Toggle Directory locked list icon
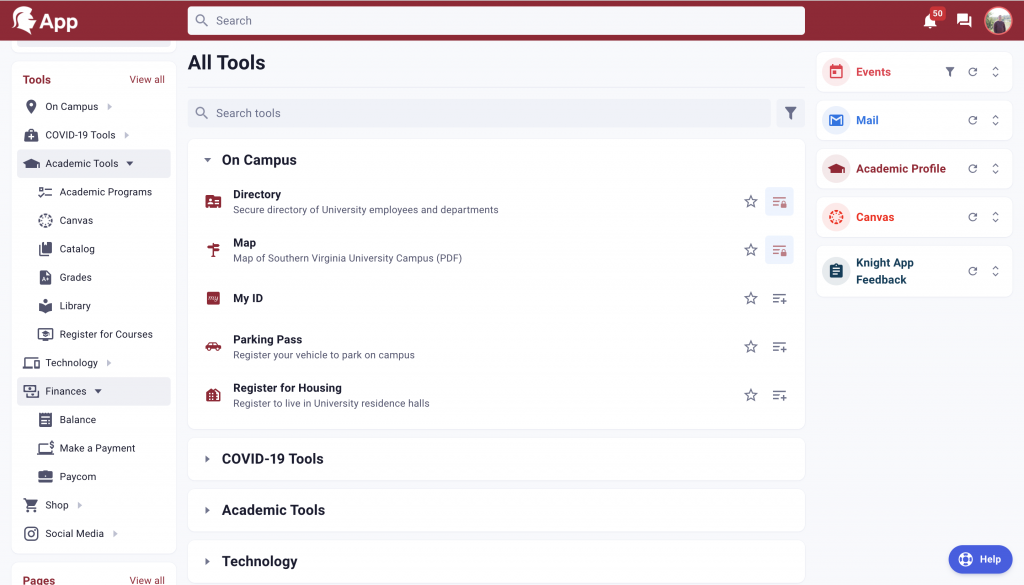 (x=779, y=202)
